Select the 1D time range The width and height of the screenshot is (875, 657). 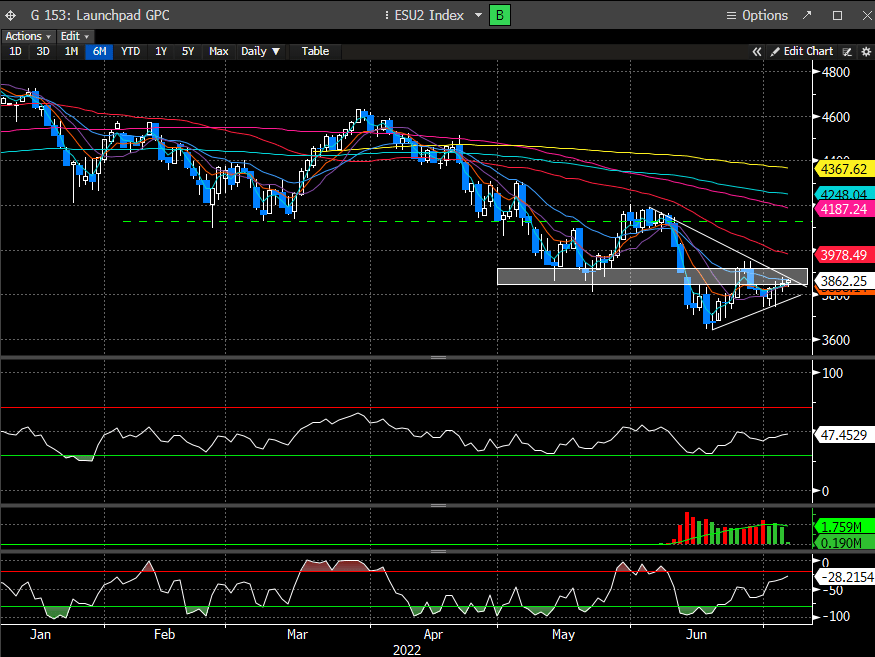15,51
